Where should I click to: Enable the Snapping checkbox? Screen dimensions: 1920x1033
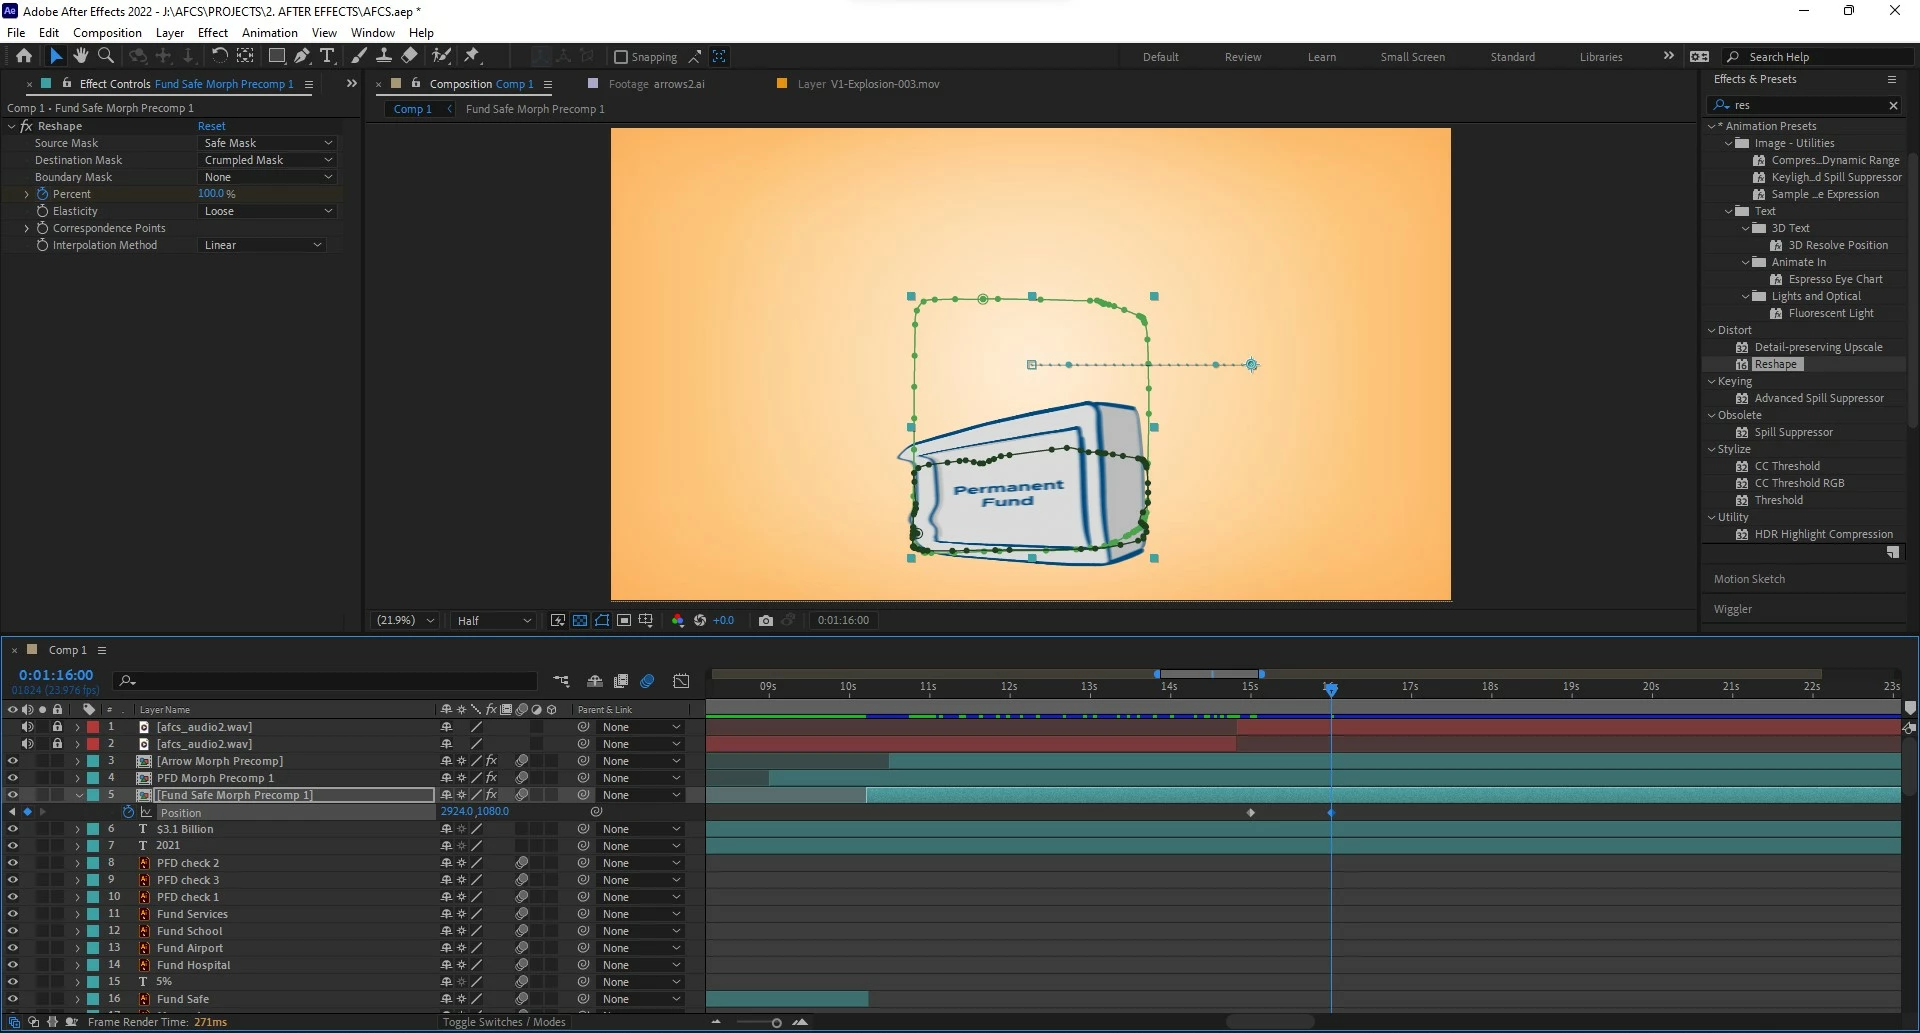point(621,57)
